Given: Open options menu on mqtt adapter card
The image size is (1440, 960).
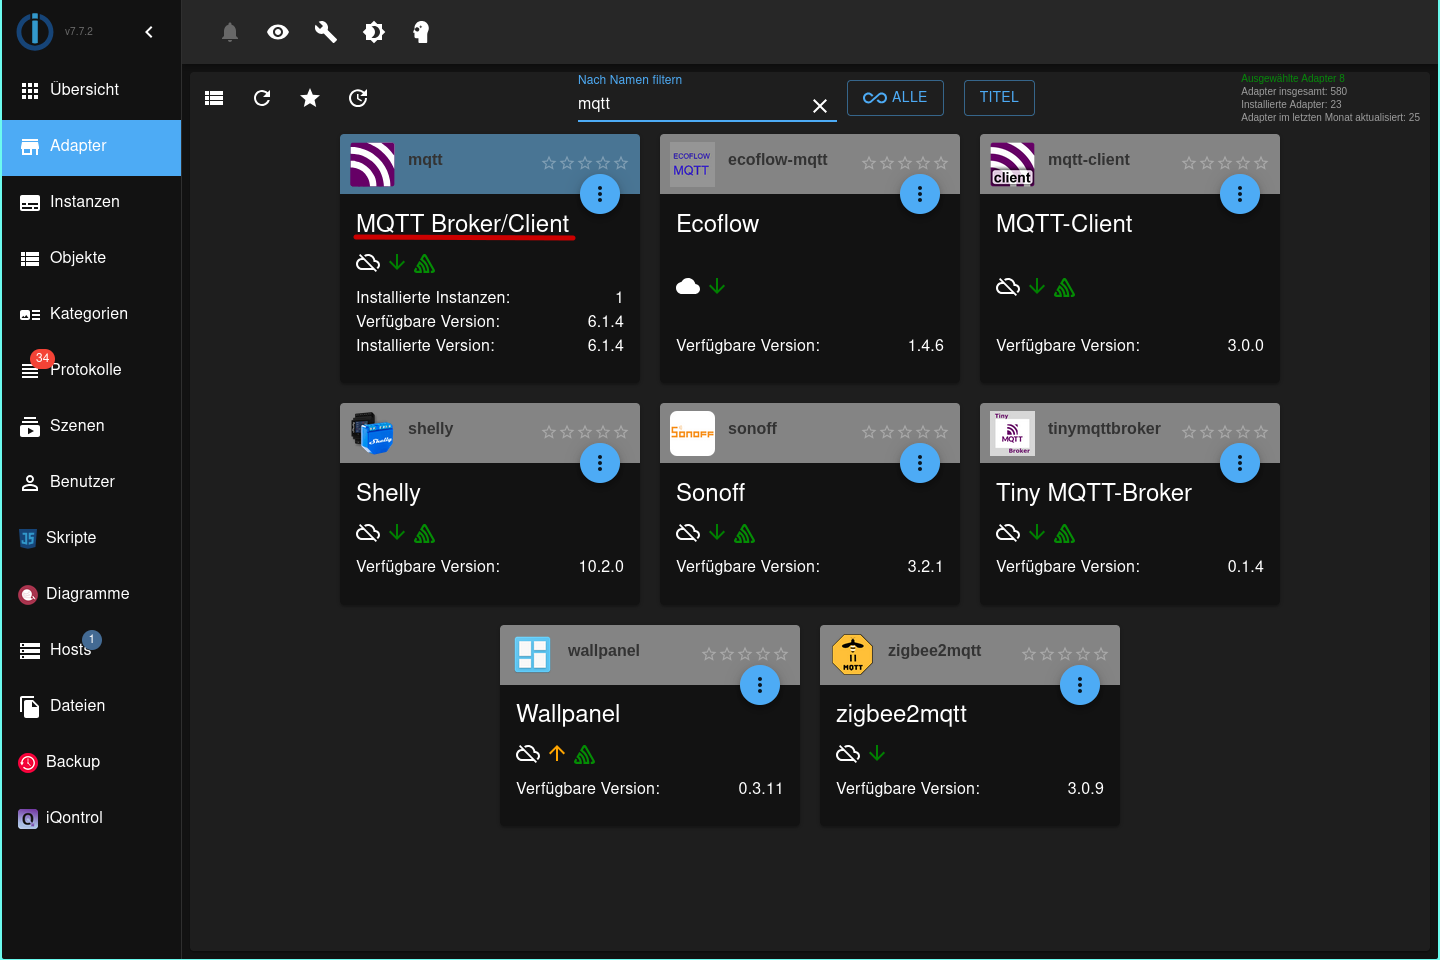Looking at the screenshot, I should pyautogui.click(x=600, y=194).
